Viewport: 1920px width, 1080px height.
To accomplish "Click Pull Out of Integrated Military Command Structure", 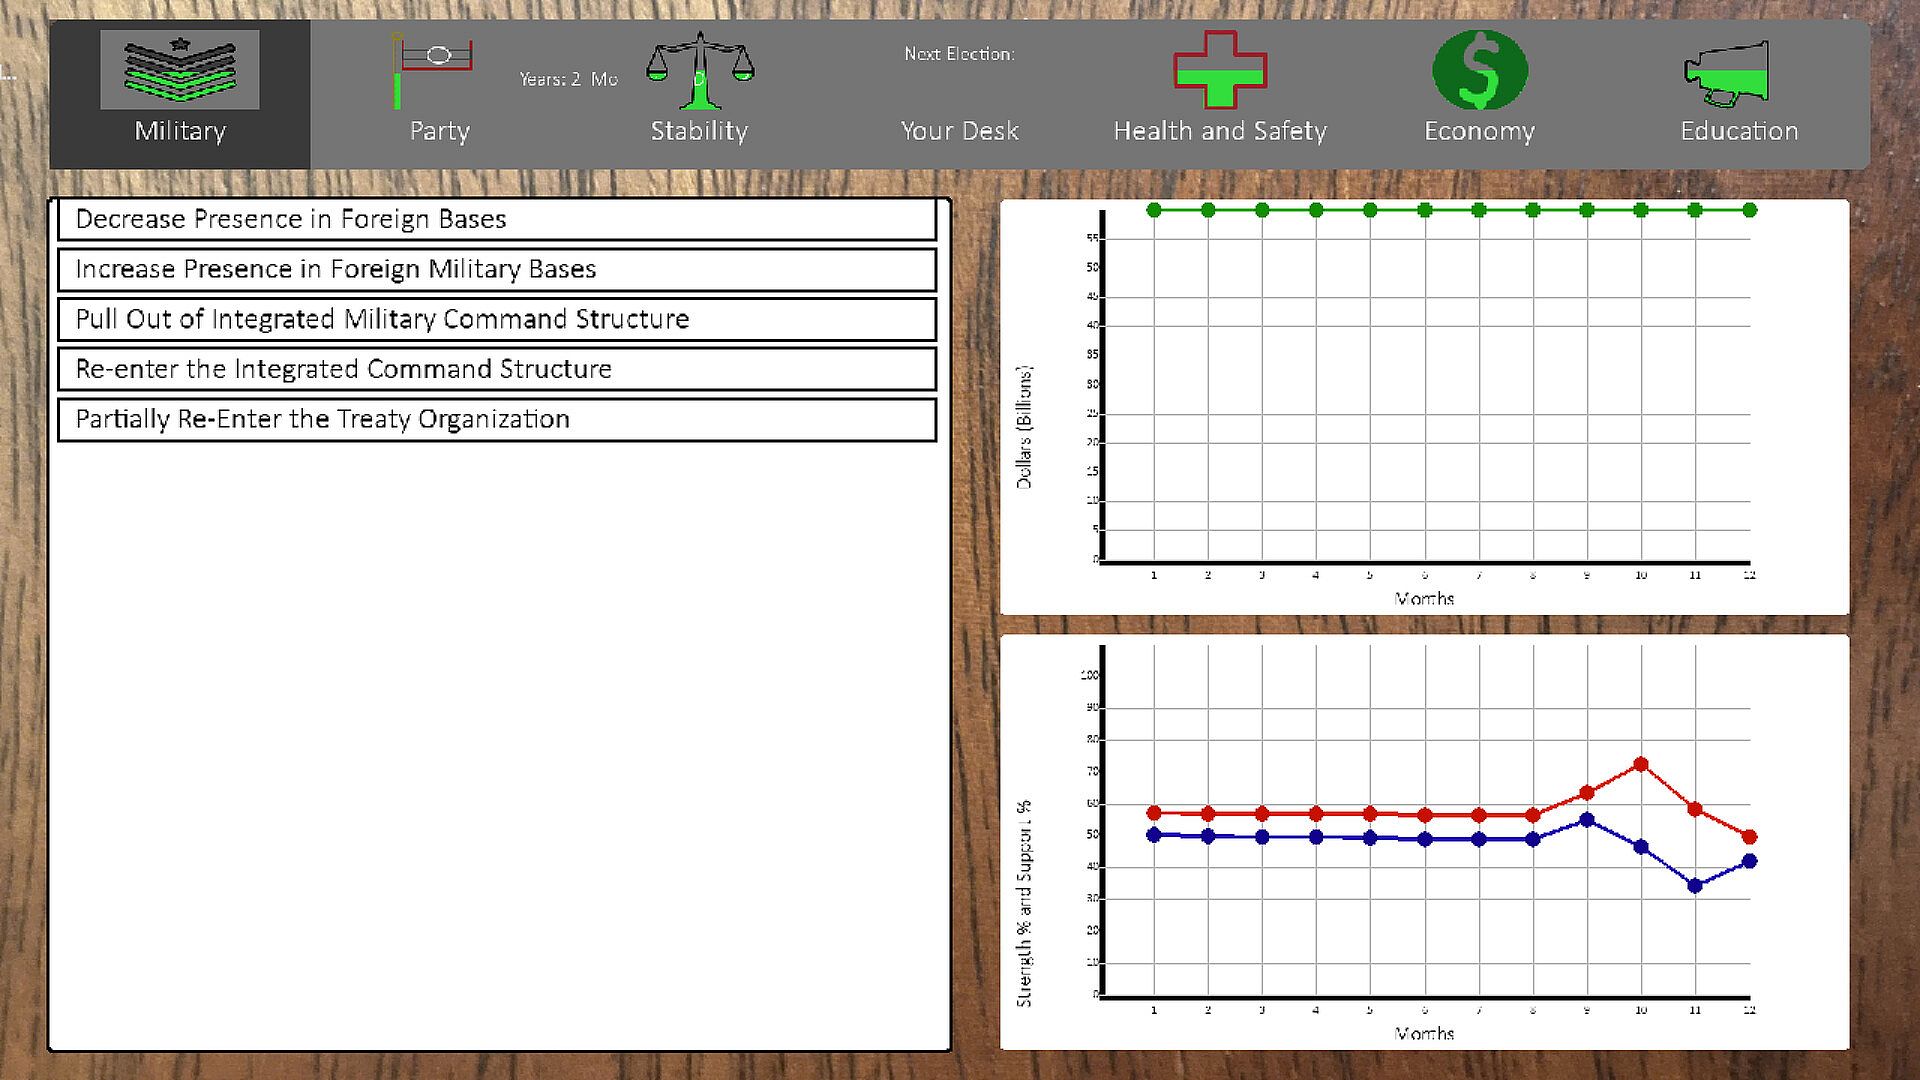I will pyautogui.click(x=497, y=319).
